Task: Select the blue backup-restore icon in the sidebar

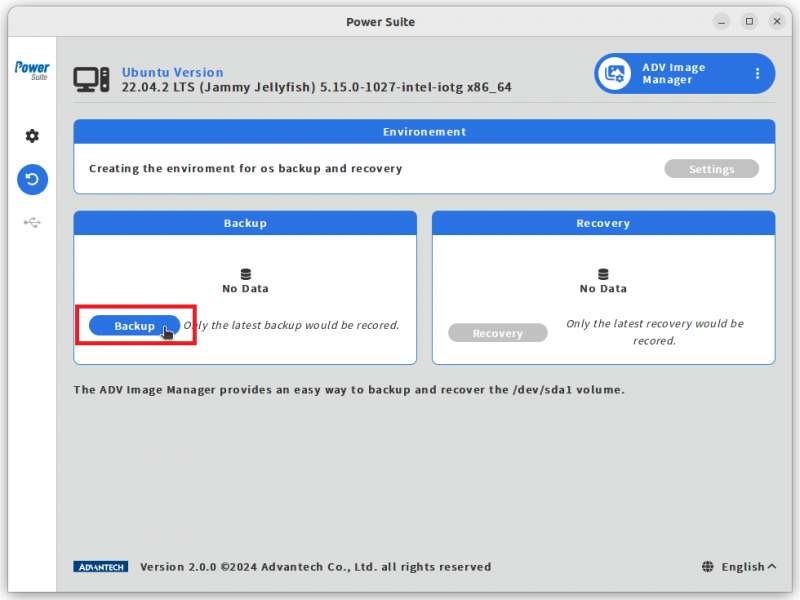Action: point(31,180)
